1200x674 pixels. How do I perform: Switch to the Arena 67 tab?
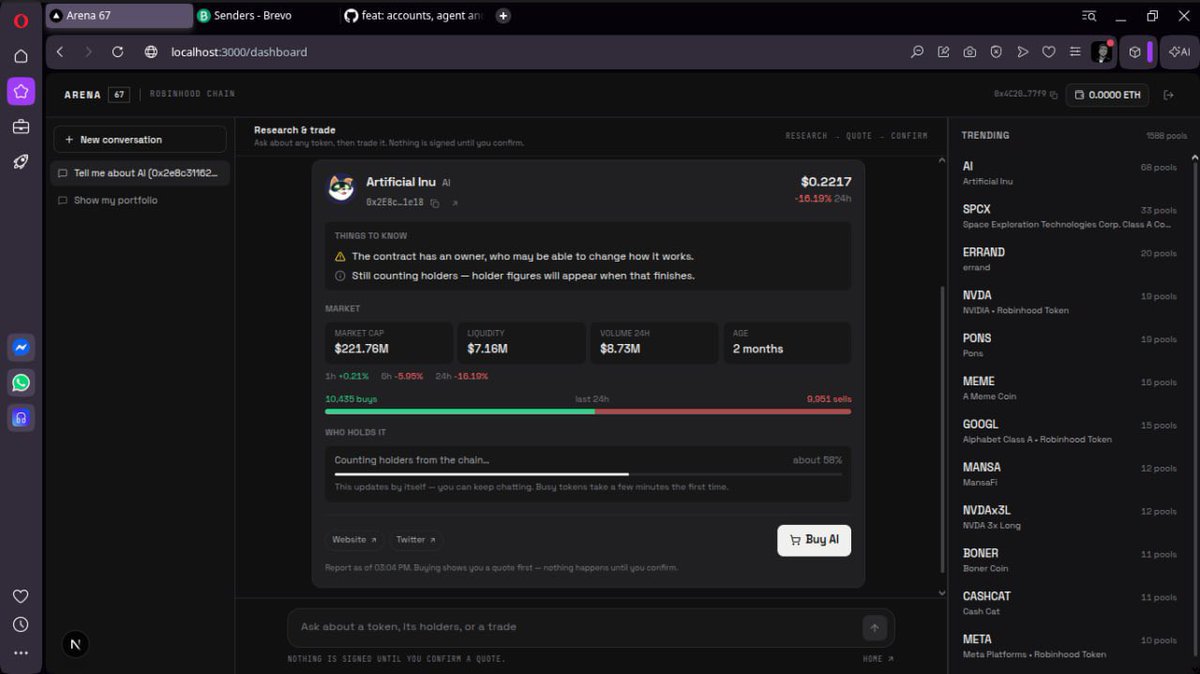click(x=119, y=15)
